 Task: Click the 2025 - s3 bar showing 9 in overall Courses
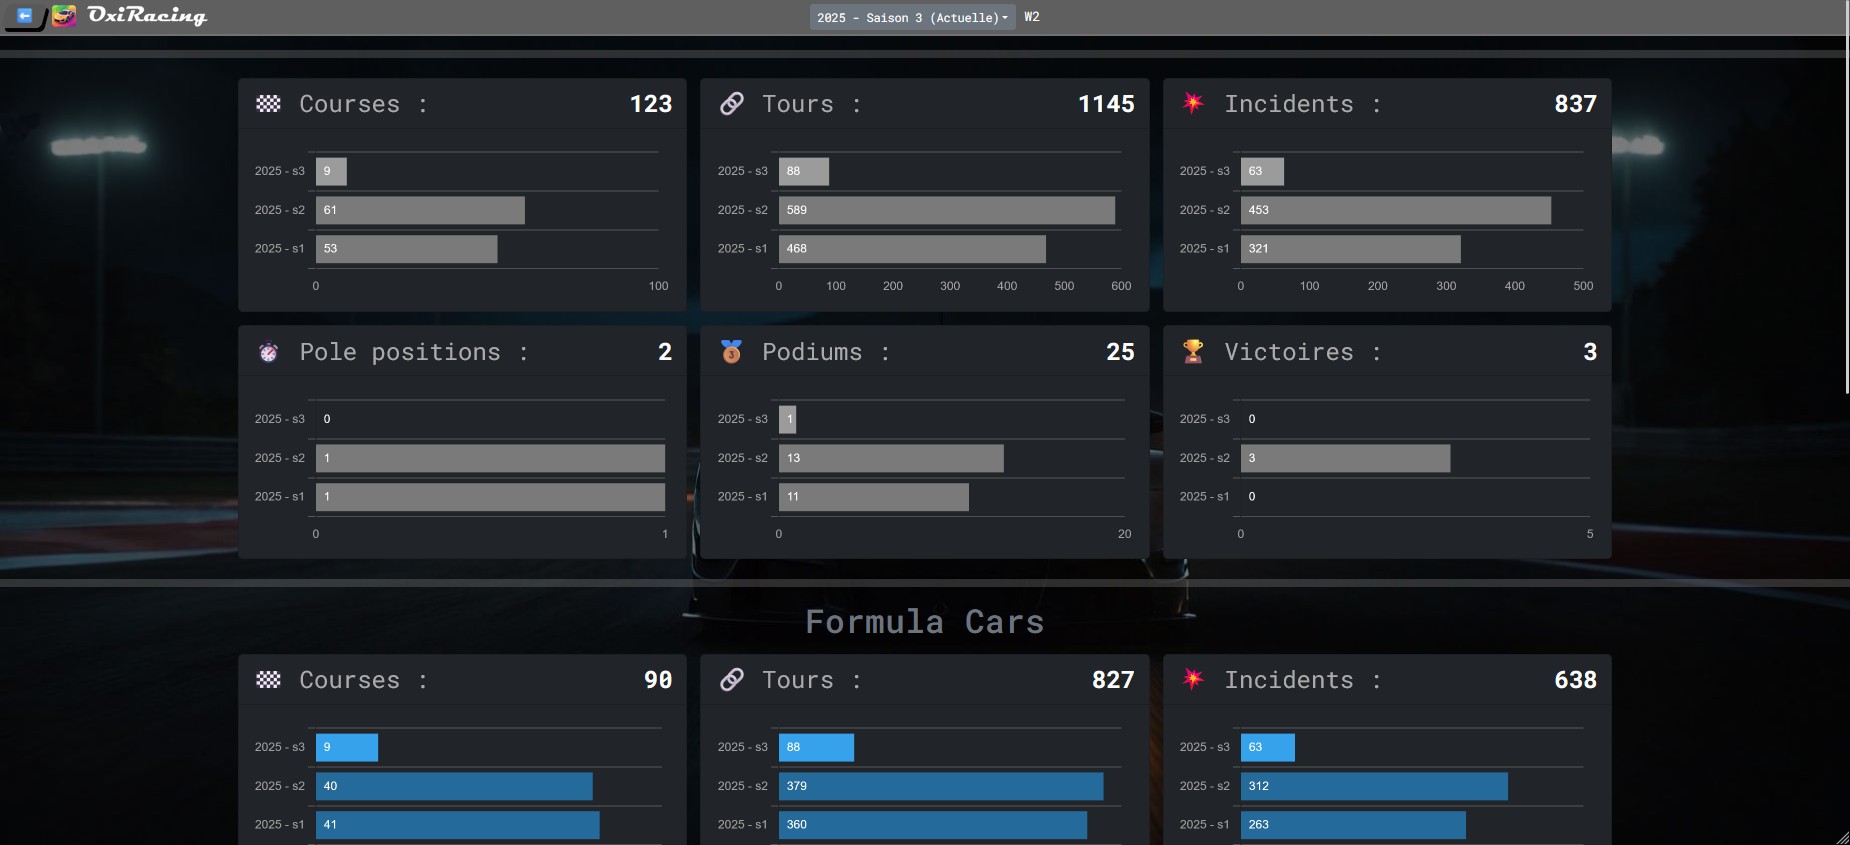point(331,171)
